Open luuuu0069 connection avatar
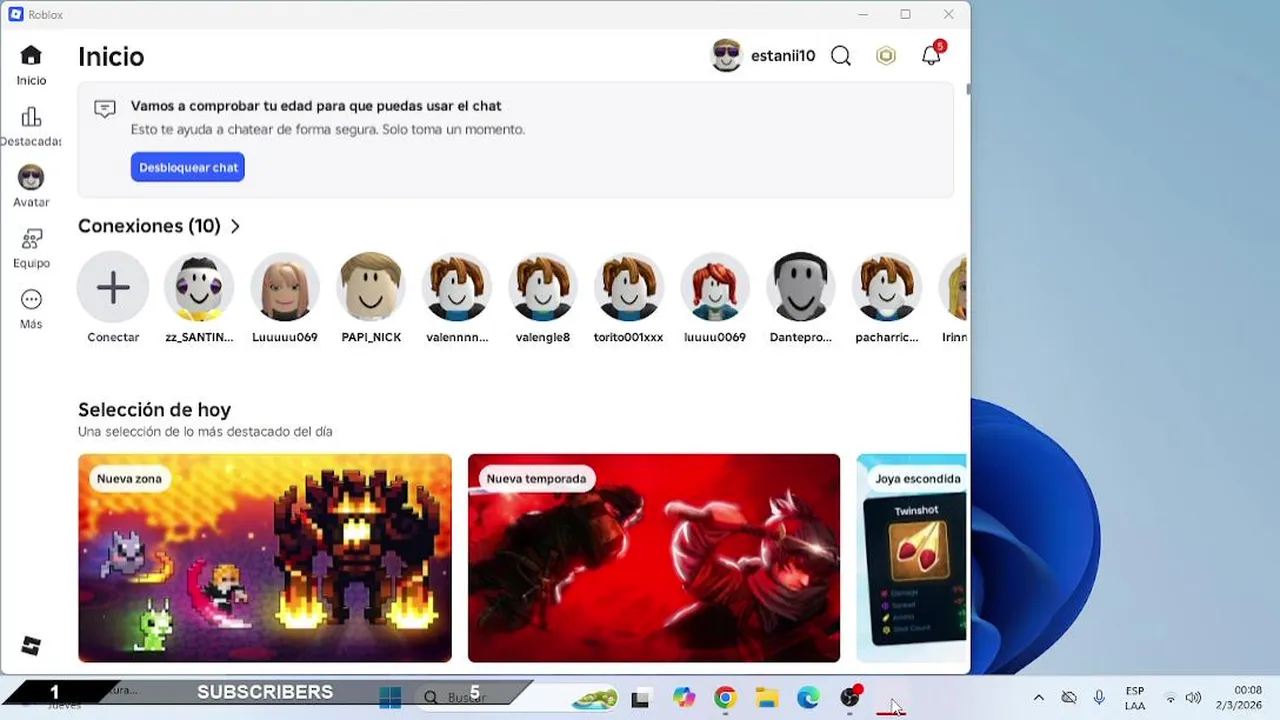This screenshot has height=720, width=1280. coord(715,288)
